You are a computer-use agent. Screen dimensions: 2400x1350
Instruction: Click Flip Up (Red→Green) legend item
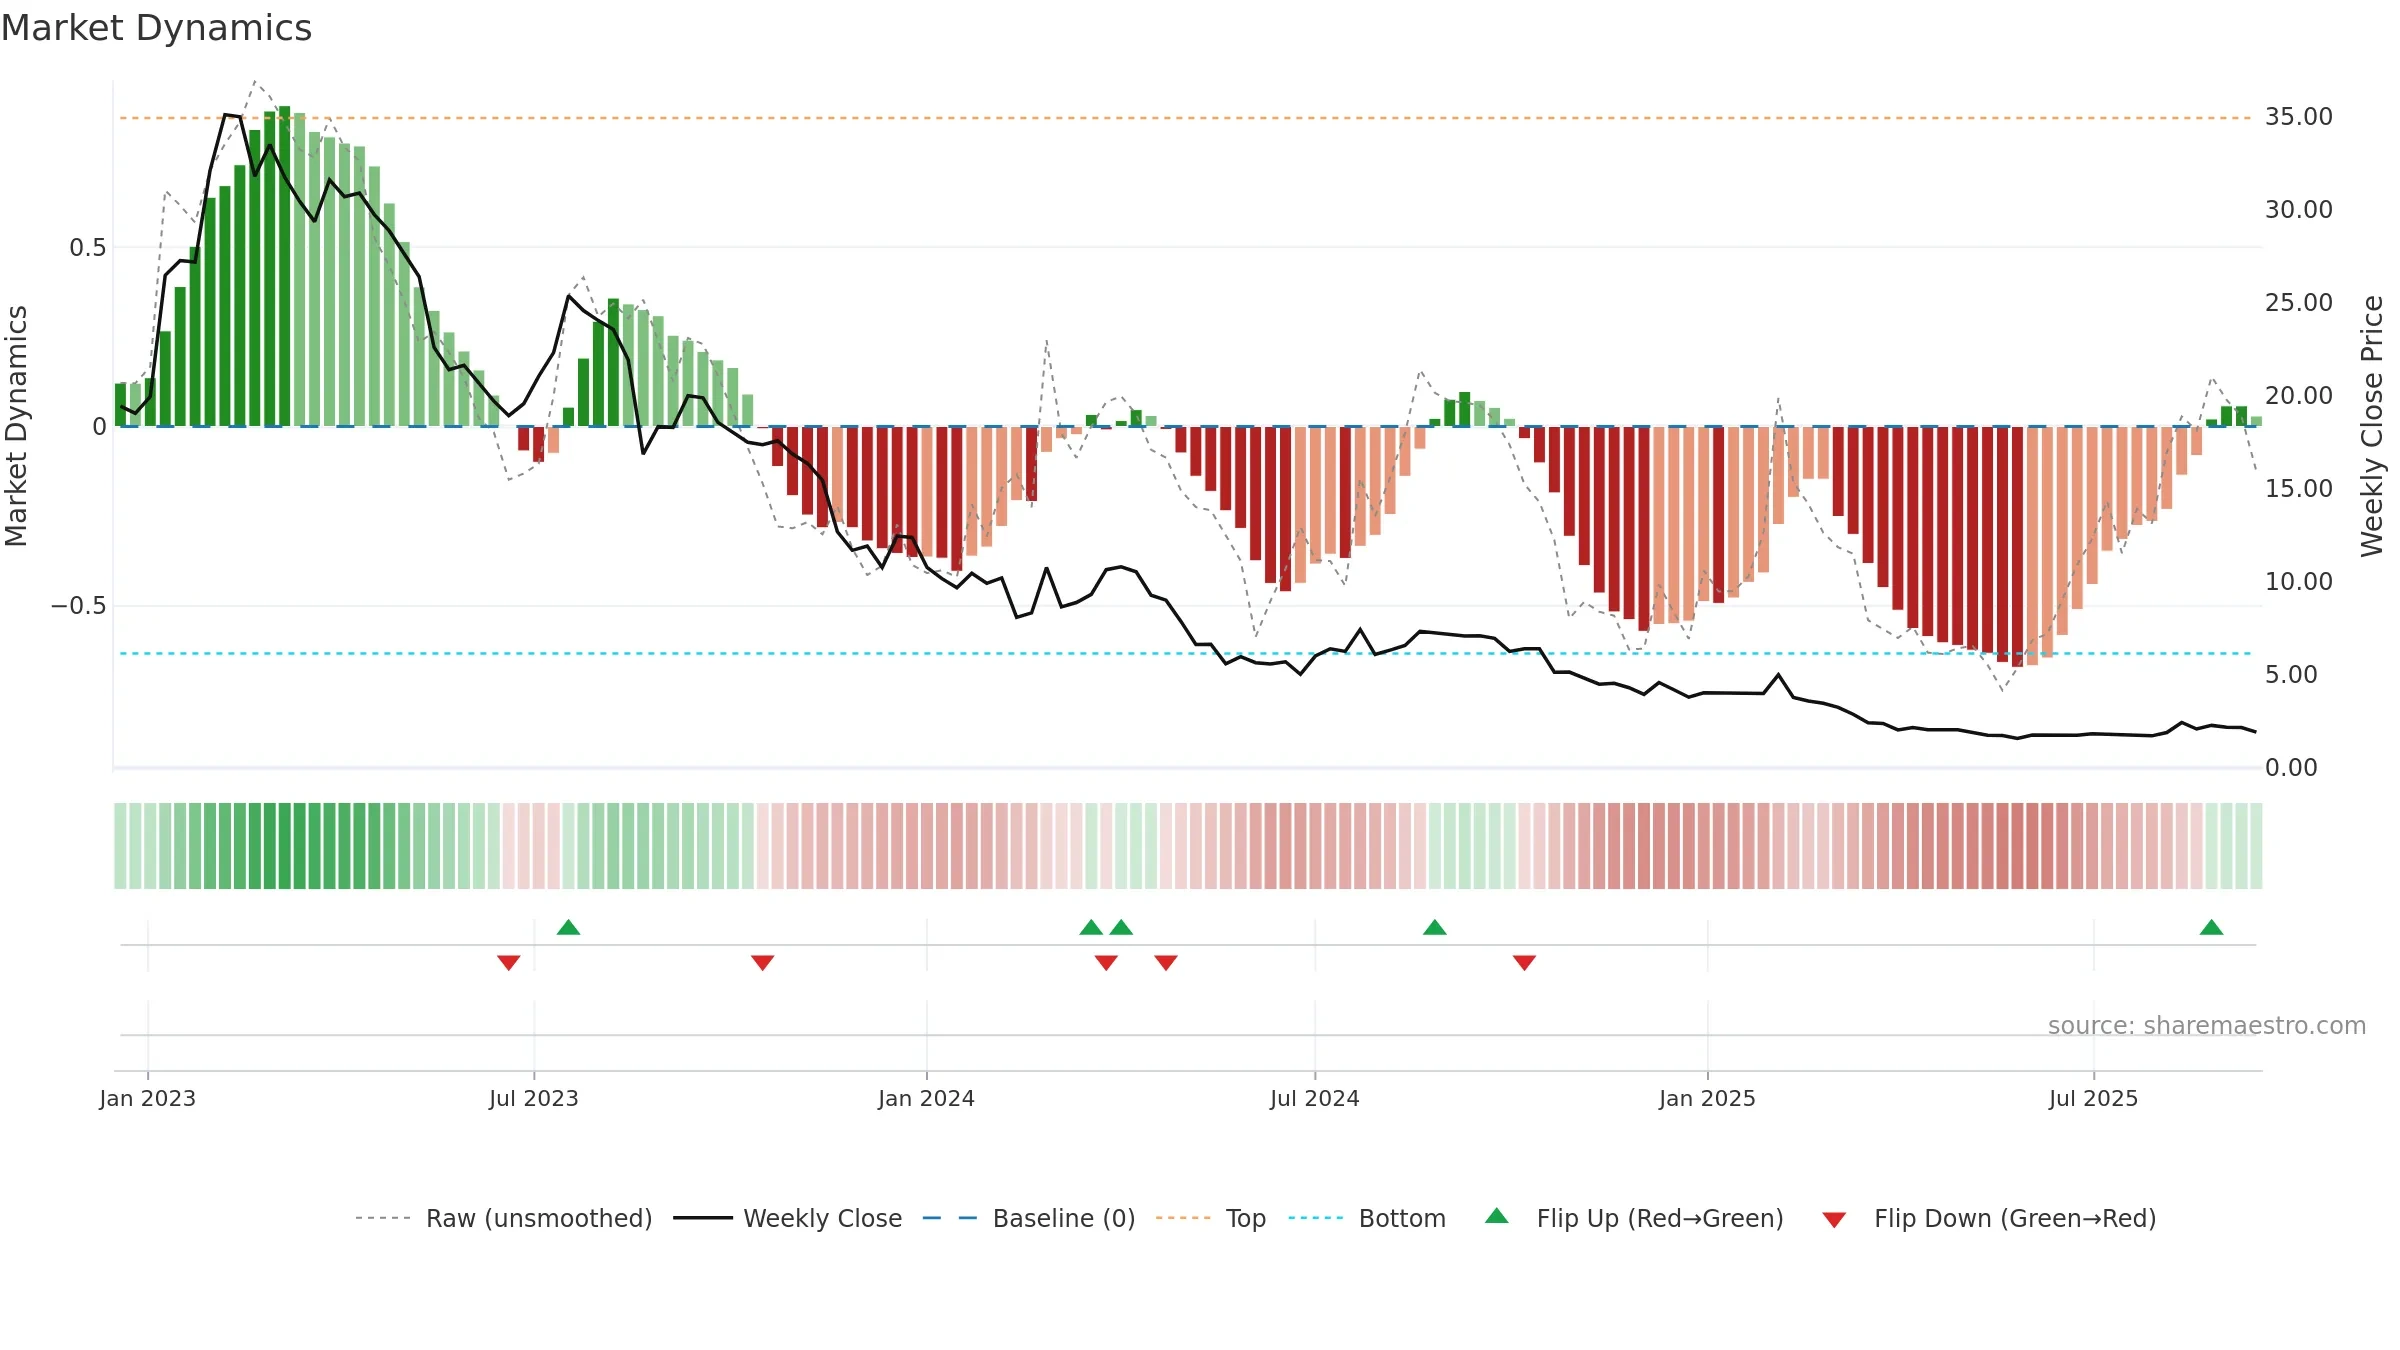[1634, 1218]
